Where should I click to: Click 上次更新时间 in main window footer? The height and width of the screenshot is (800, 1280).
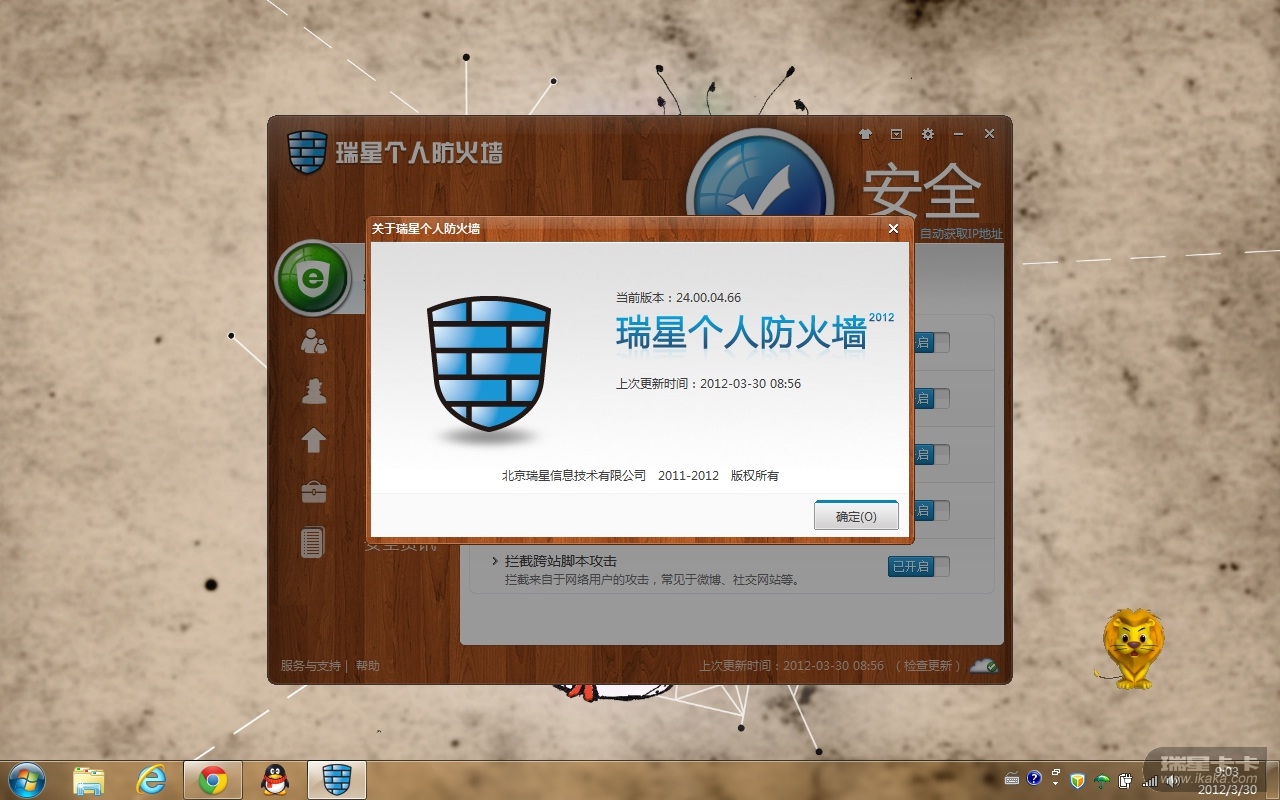[791, 666]
